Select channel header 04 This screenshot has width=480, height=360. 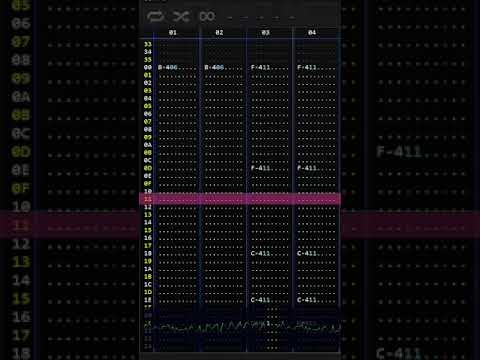312,33
